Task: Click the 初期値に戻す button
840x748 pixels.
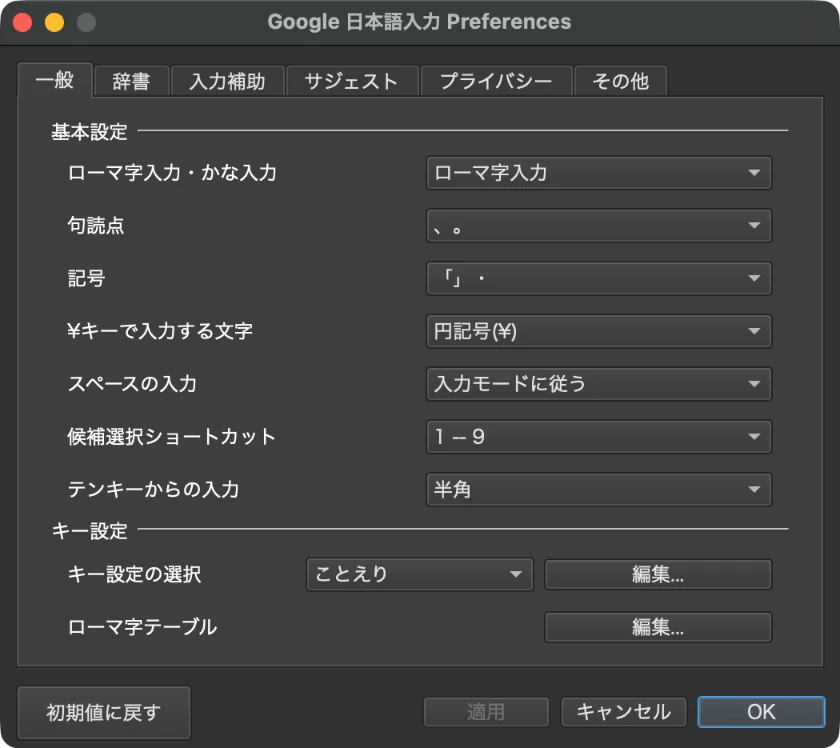Action: (x=104, y=713)
